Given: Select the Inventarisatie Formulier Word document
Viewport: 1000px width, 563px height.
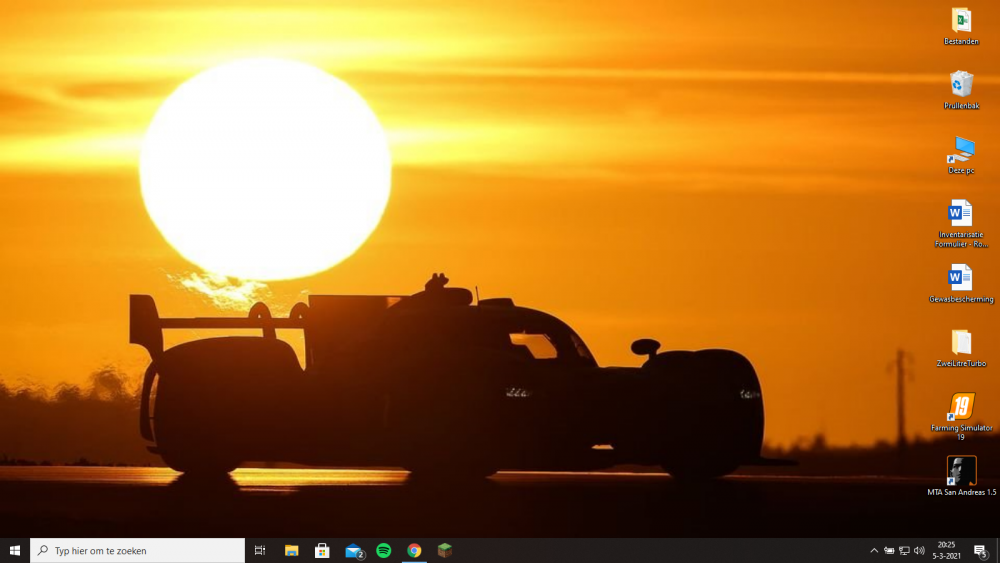Looking at the screenshot, I should click(x=961, y=214).
